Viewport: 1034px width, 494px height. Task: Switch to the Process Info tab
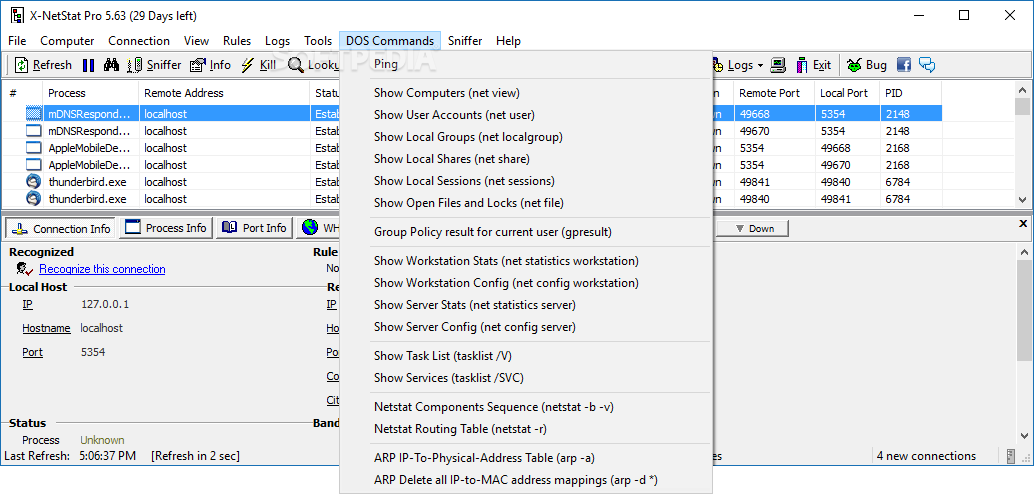[166, 228]
